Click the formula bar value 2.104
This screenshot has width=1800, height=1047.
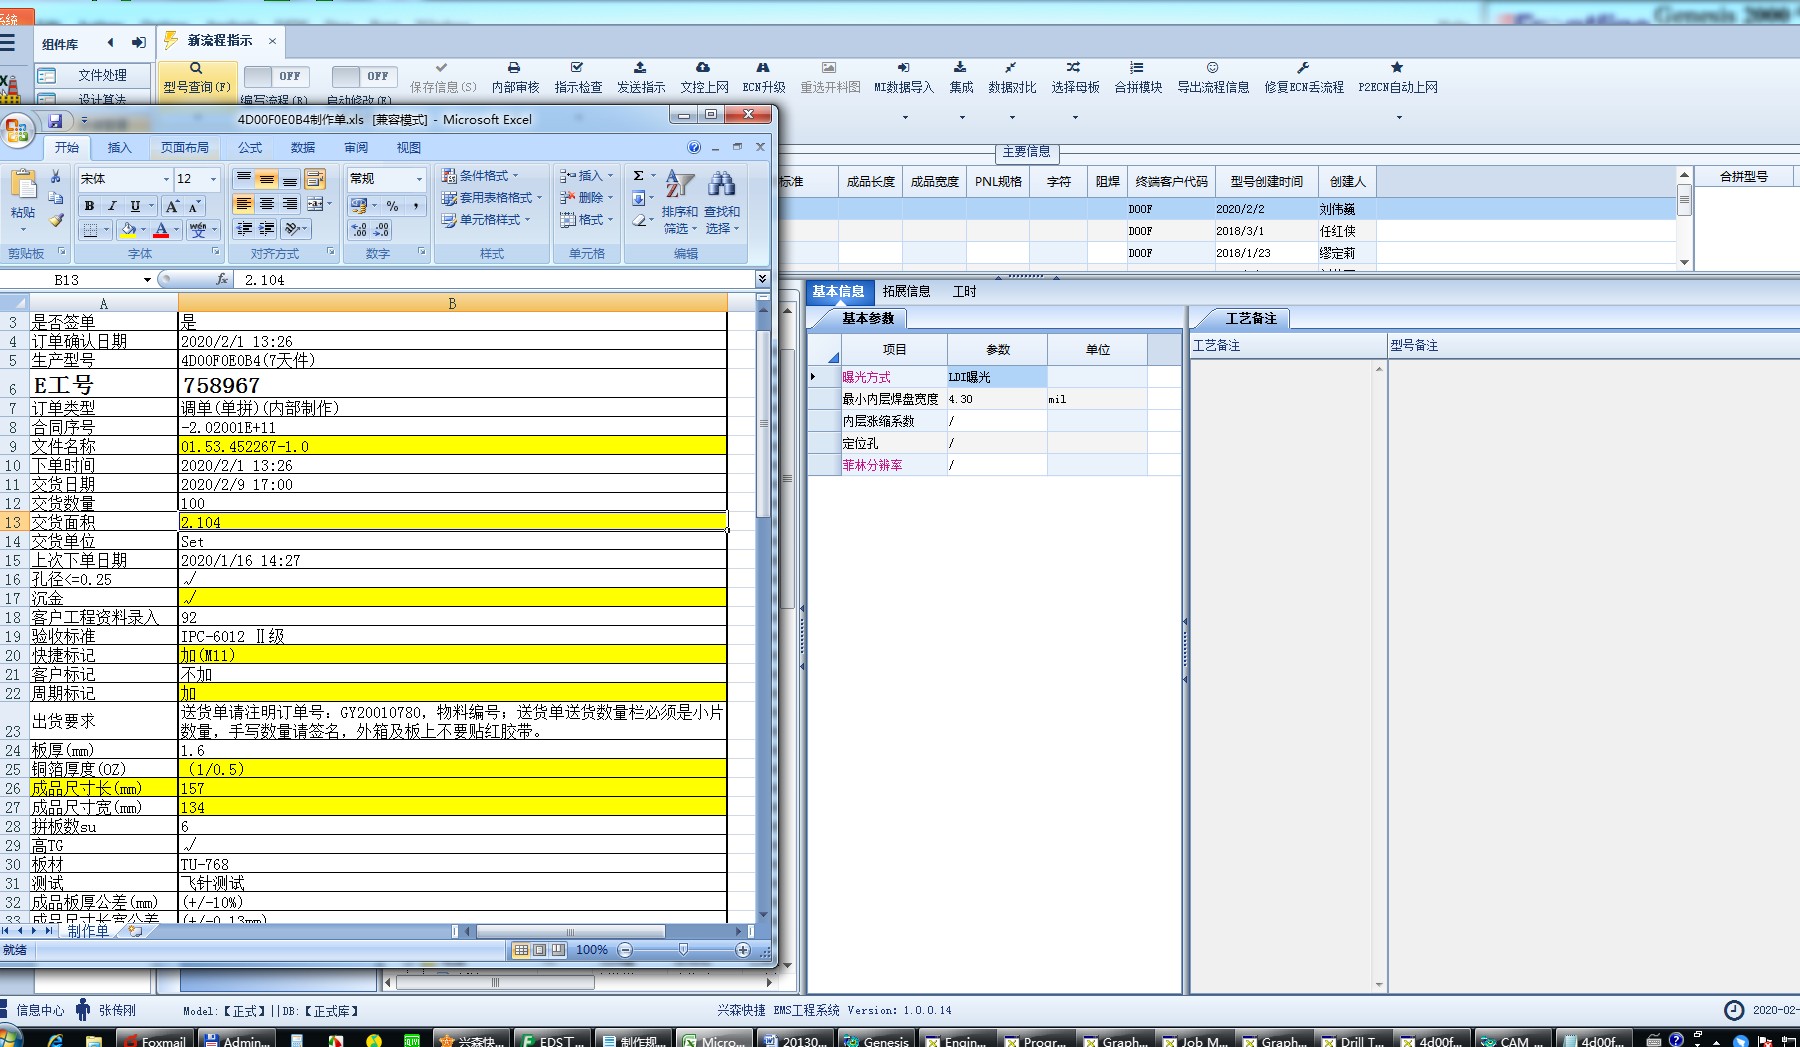[x=264, y=280]
